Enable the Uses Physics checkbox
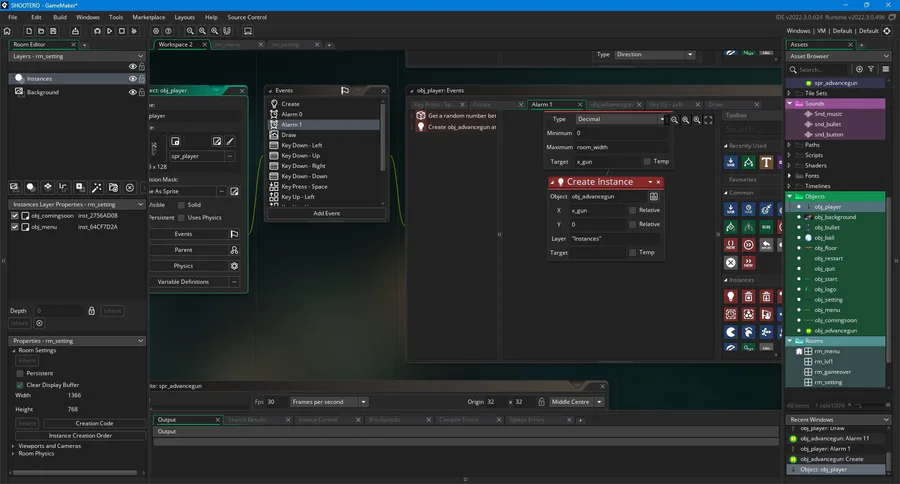 [x=181, y=218]
